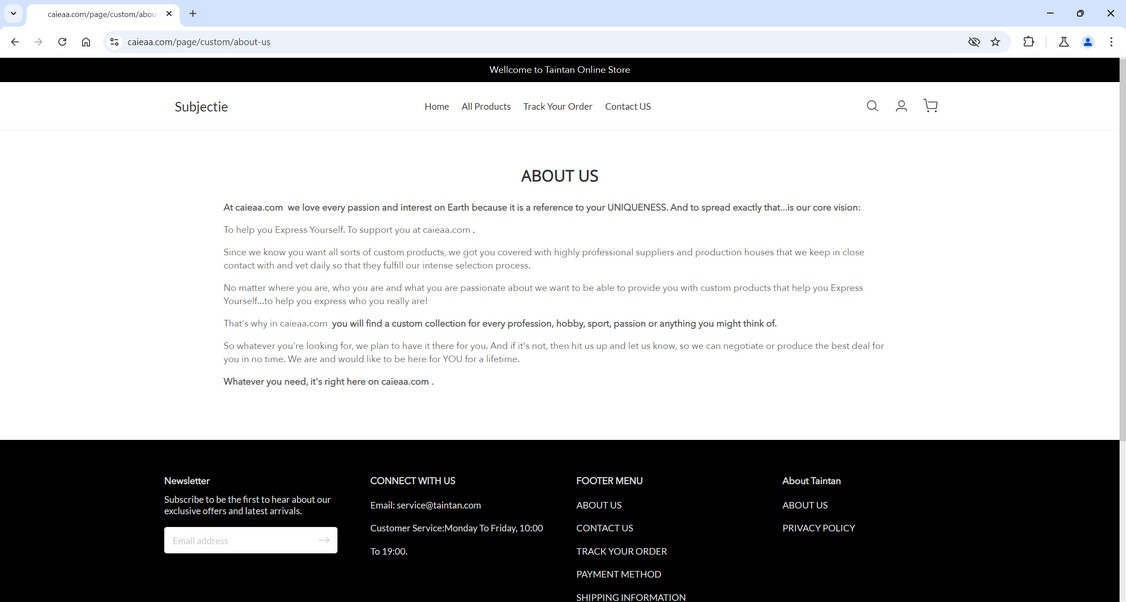The width and height of the screenshot is (1126, 602).
Task: Click the FOOTER MENU heading
Action: coord(609,481)
